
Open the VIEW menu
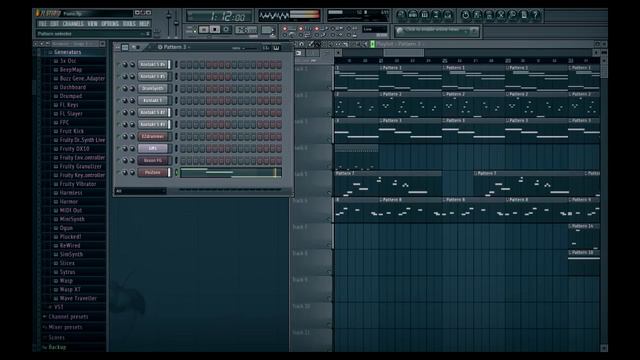92,24
